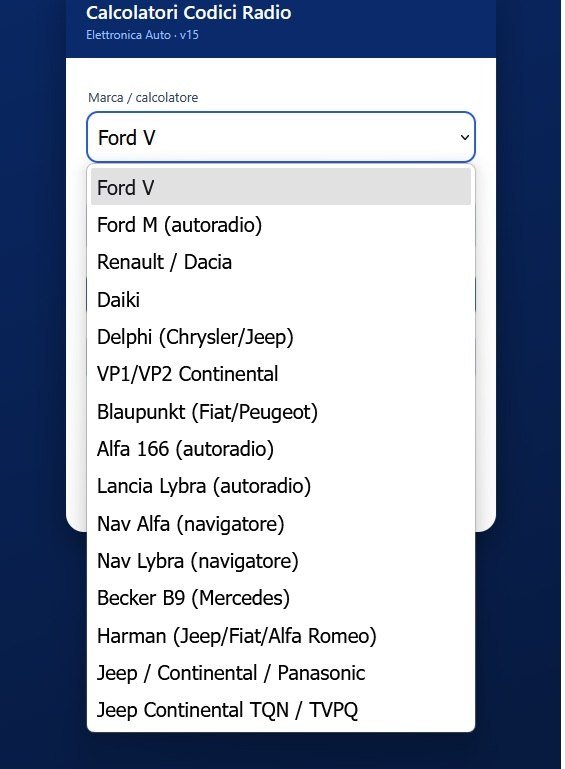The height and width of the screenshot is (769, 565).
Task: Choose Becker B9 (Mercedes) entry
Action: [281, 598]
